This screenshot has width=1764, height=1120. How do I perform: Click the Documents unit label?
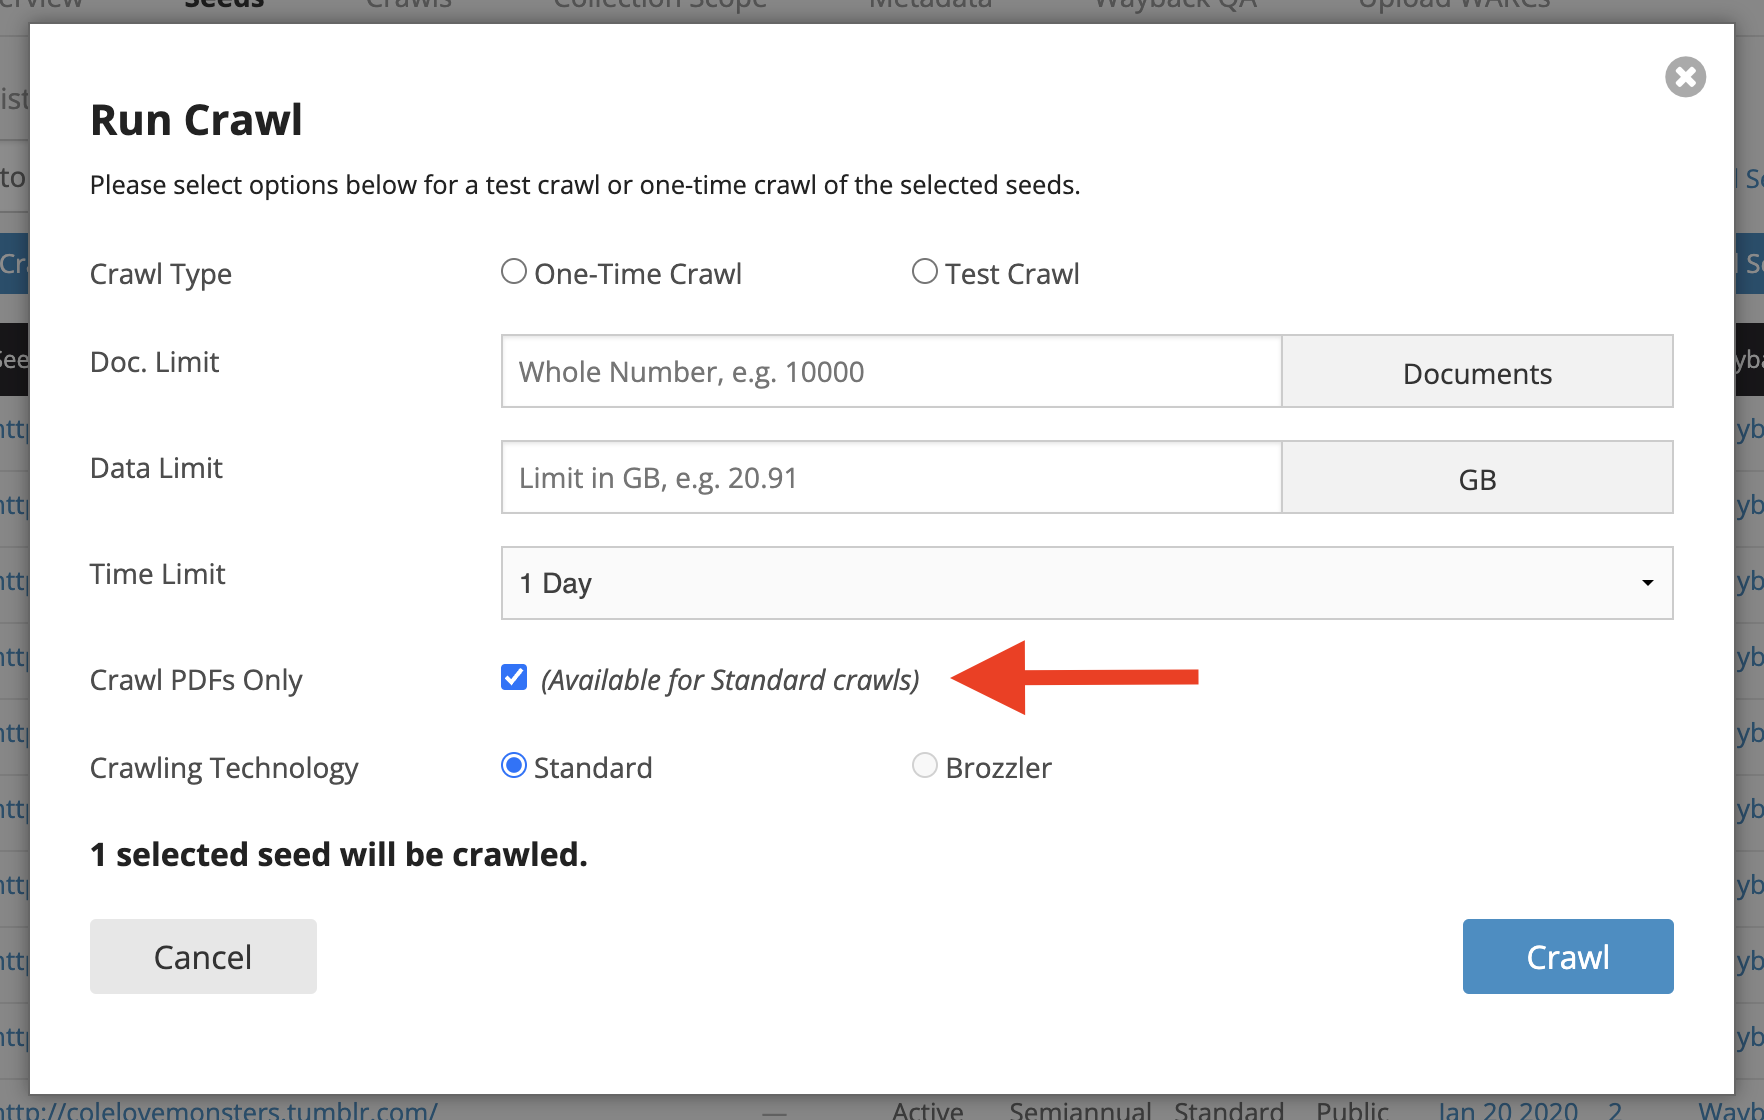1477,373
